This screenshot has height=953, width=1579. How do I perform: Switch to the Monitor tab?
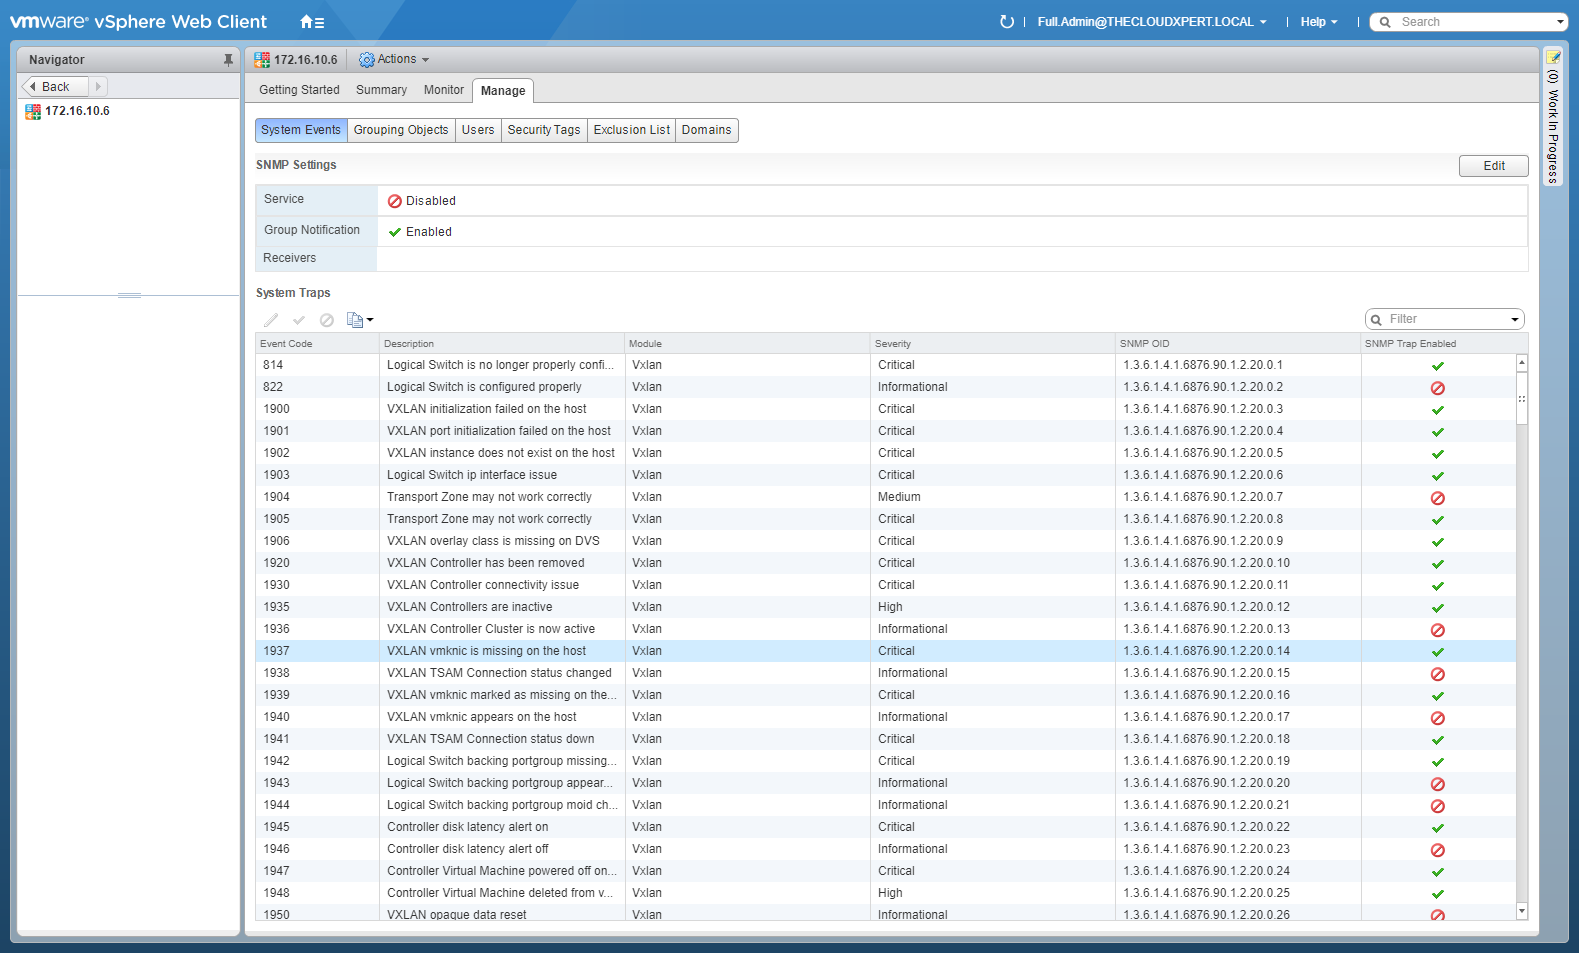click(x=443, y=90)
